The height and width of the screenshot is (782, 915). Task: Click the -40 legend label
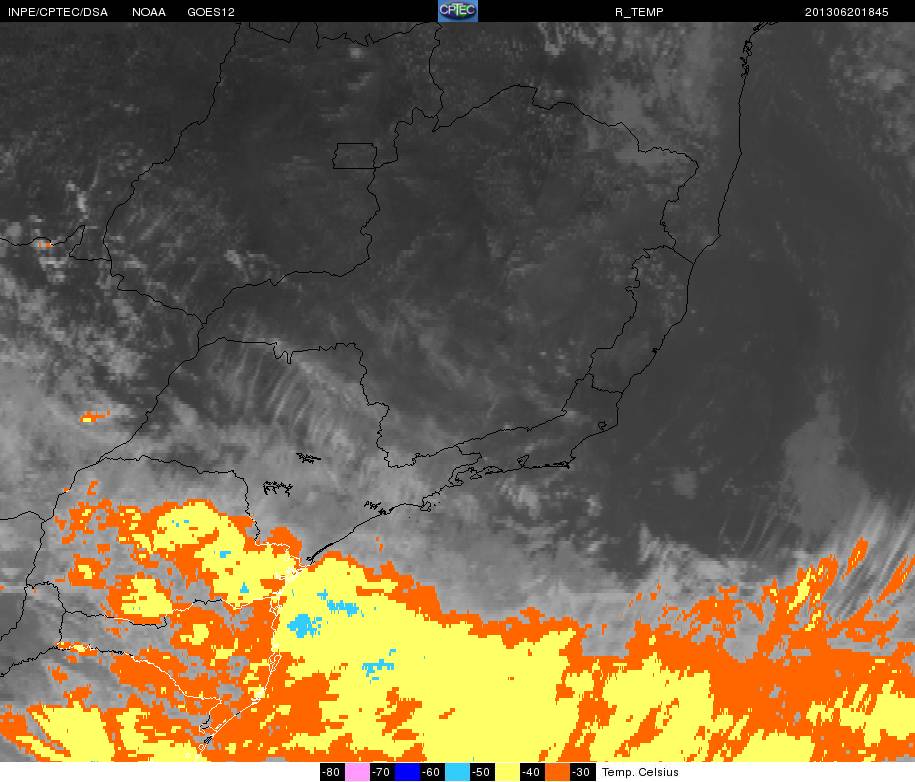tap(532, 772)
